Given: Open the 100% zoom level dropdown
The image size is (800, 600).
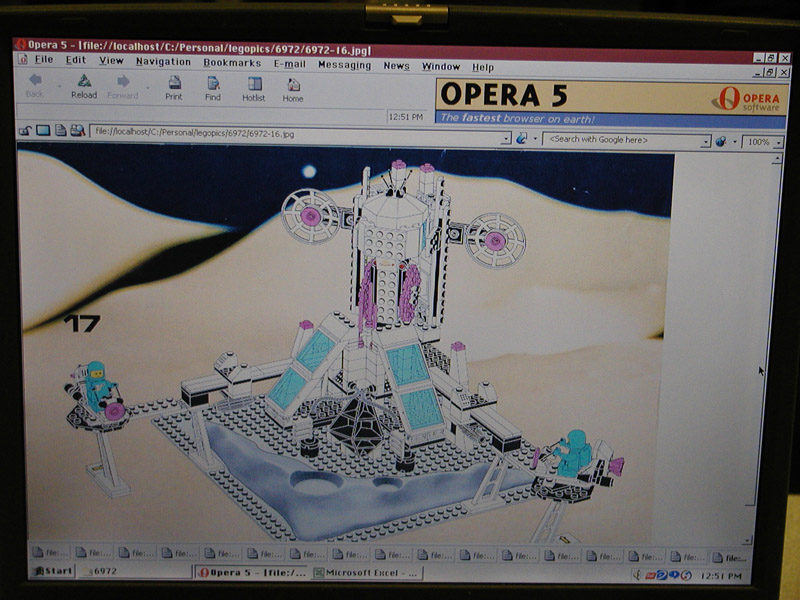Looking at the screenshot, I should [779, 143].
